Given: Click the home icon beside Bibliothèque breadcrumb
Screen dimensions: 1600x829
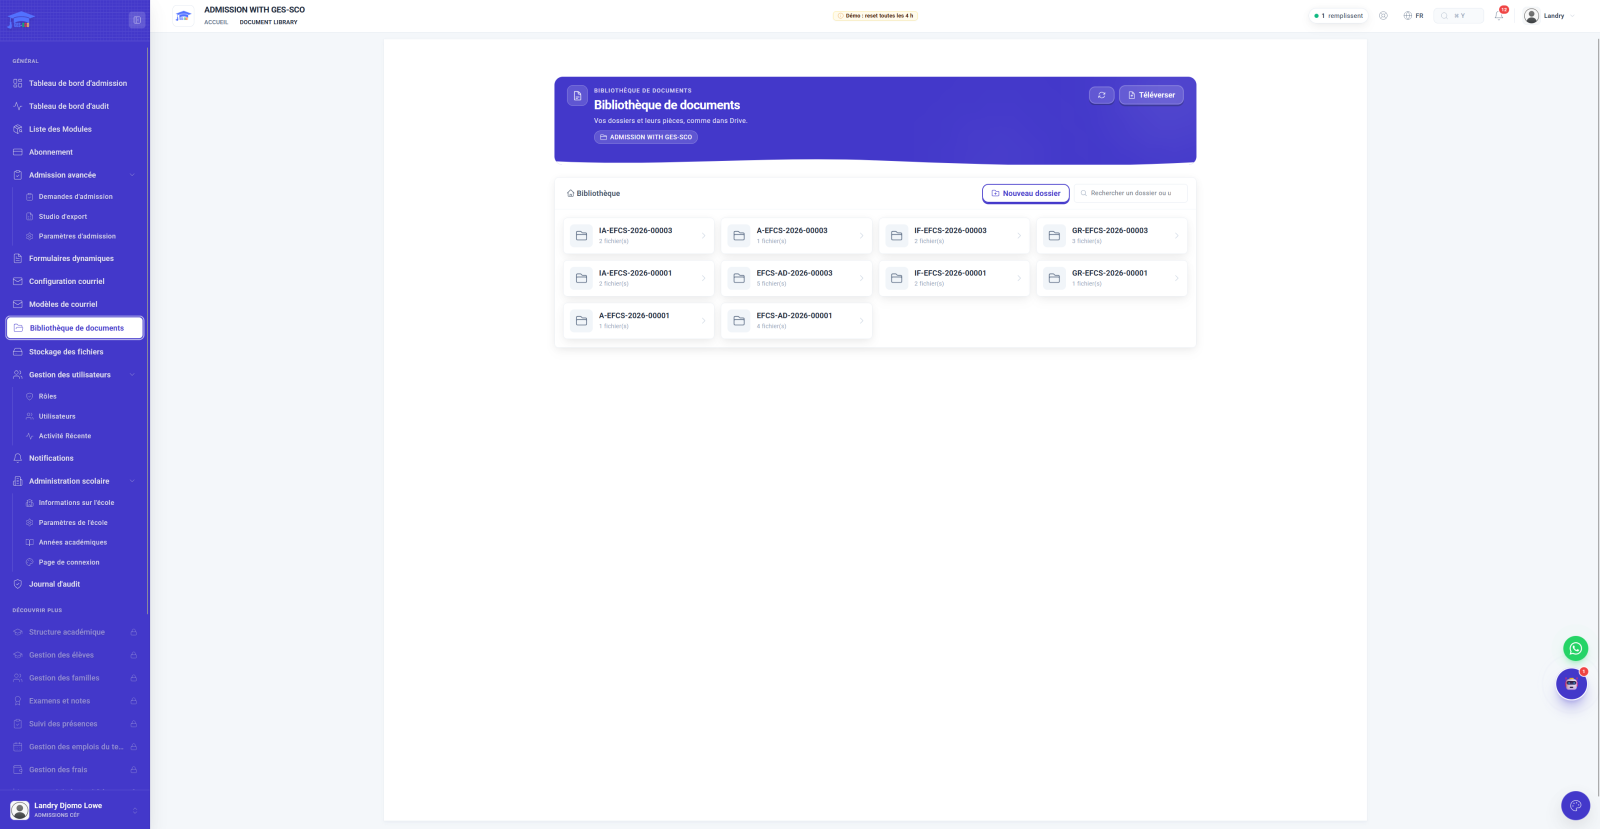Looking at the screenshot, I should click(x=571, y=193).
